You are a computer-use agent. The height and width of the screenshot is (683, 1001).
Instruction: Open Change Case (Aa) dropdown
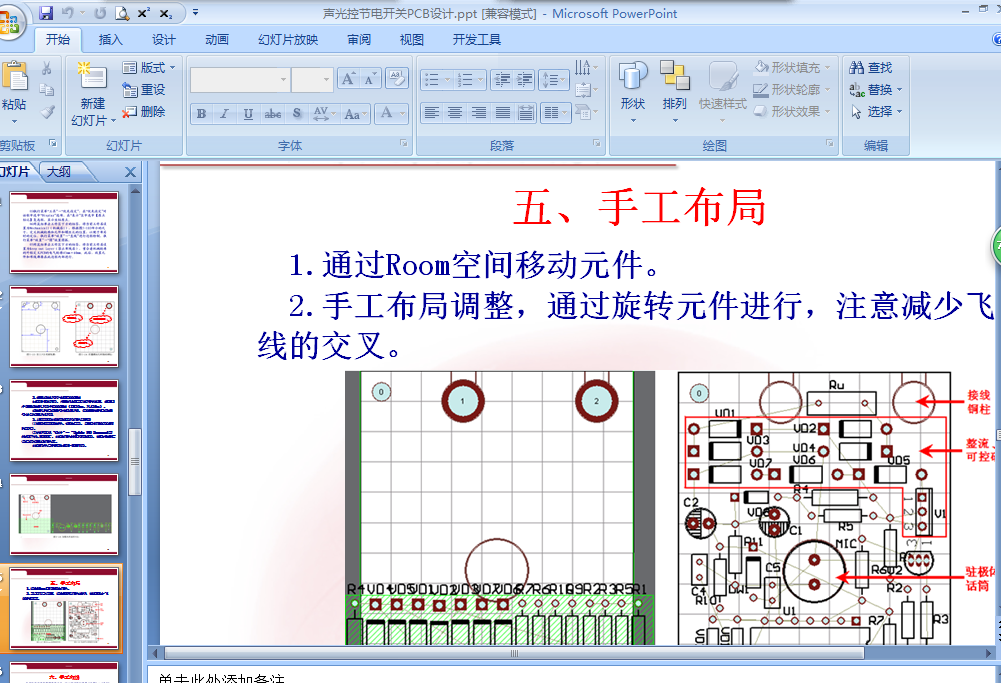[x=356, y=114]
